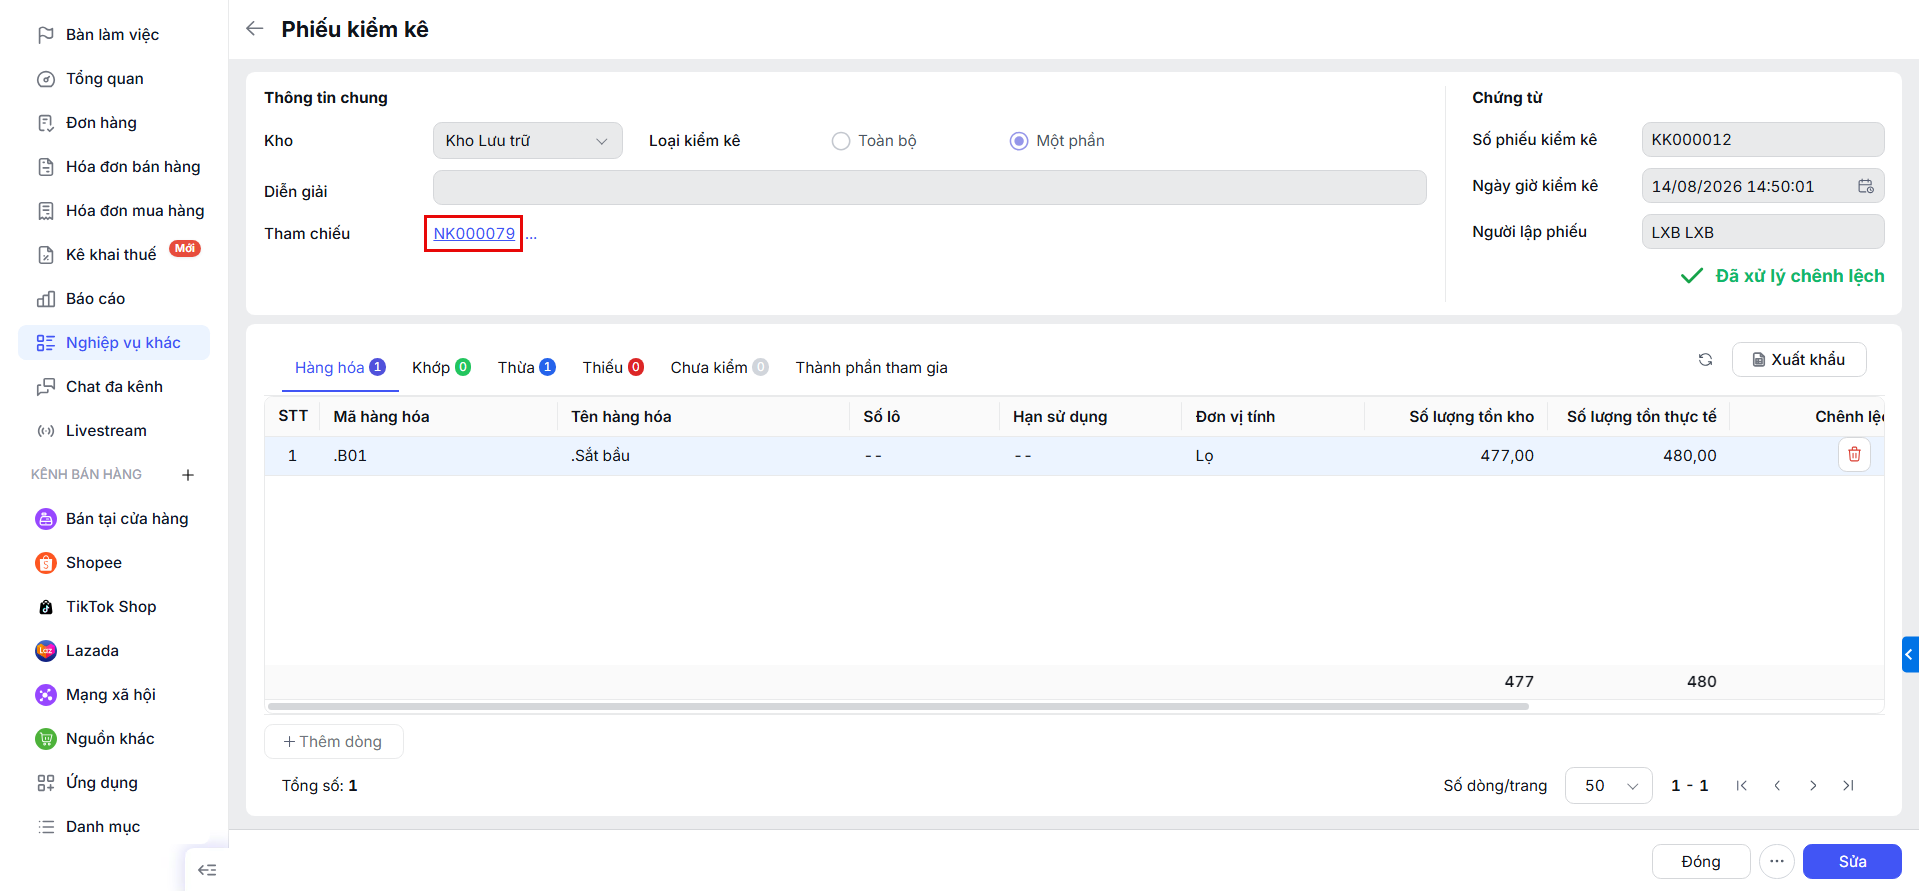The height and width of the screenshot is (891, 1919).
Task: Click the Shopee logo icon
Action: coord(45,563)
